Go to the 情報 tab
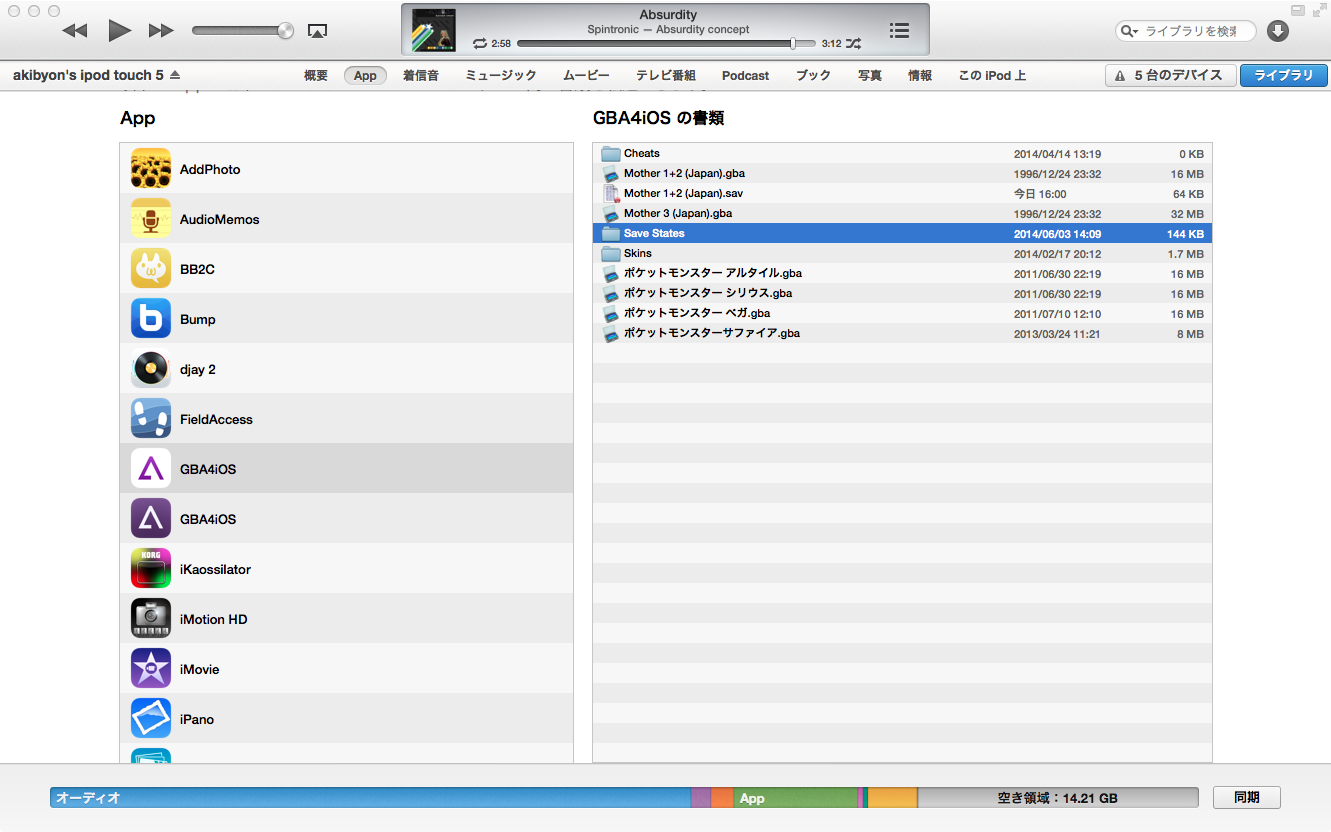The width and height of the screenshot is (1331, 832). [x=920, y=75]
